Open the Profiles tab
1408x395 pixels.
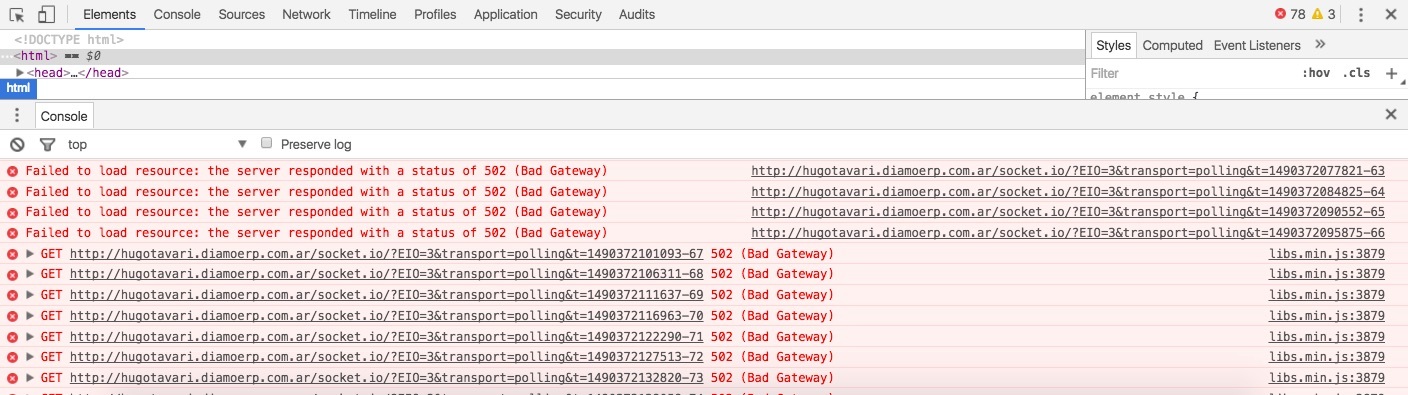(435, 14)
